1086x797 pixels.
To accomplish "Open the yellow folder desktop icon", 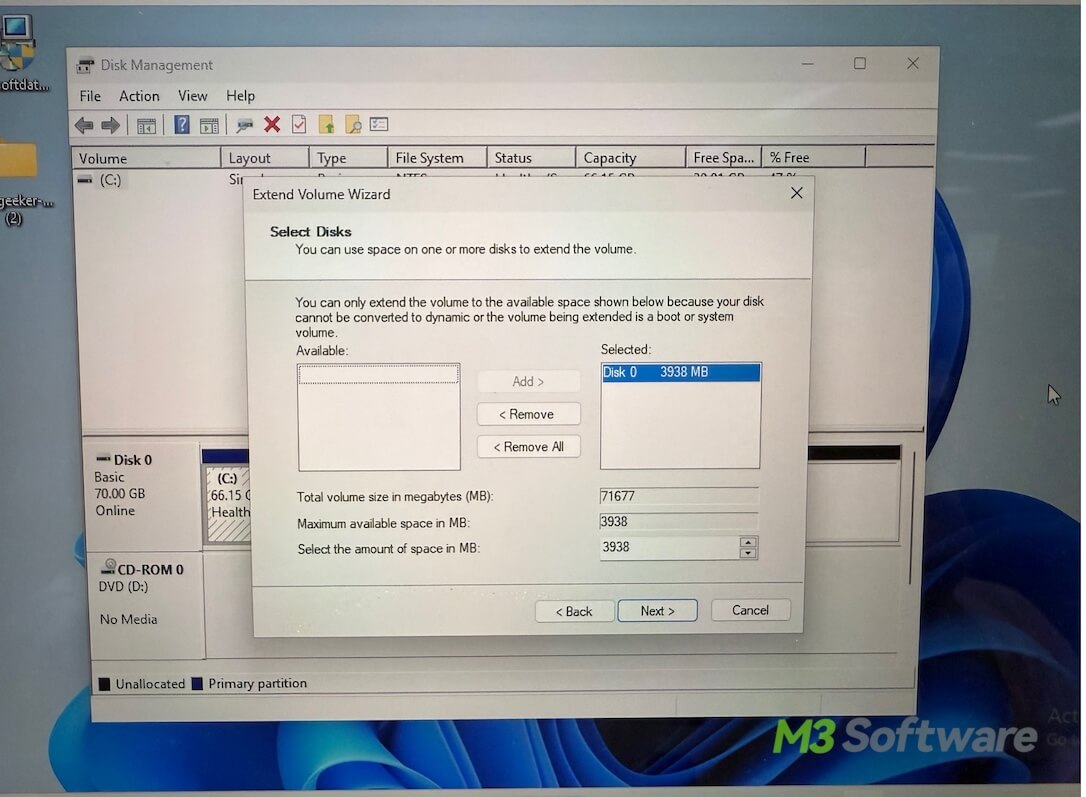I will point(18,160).
